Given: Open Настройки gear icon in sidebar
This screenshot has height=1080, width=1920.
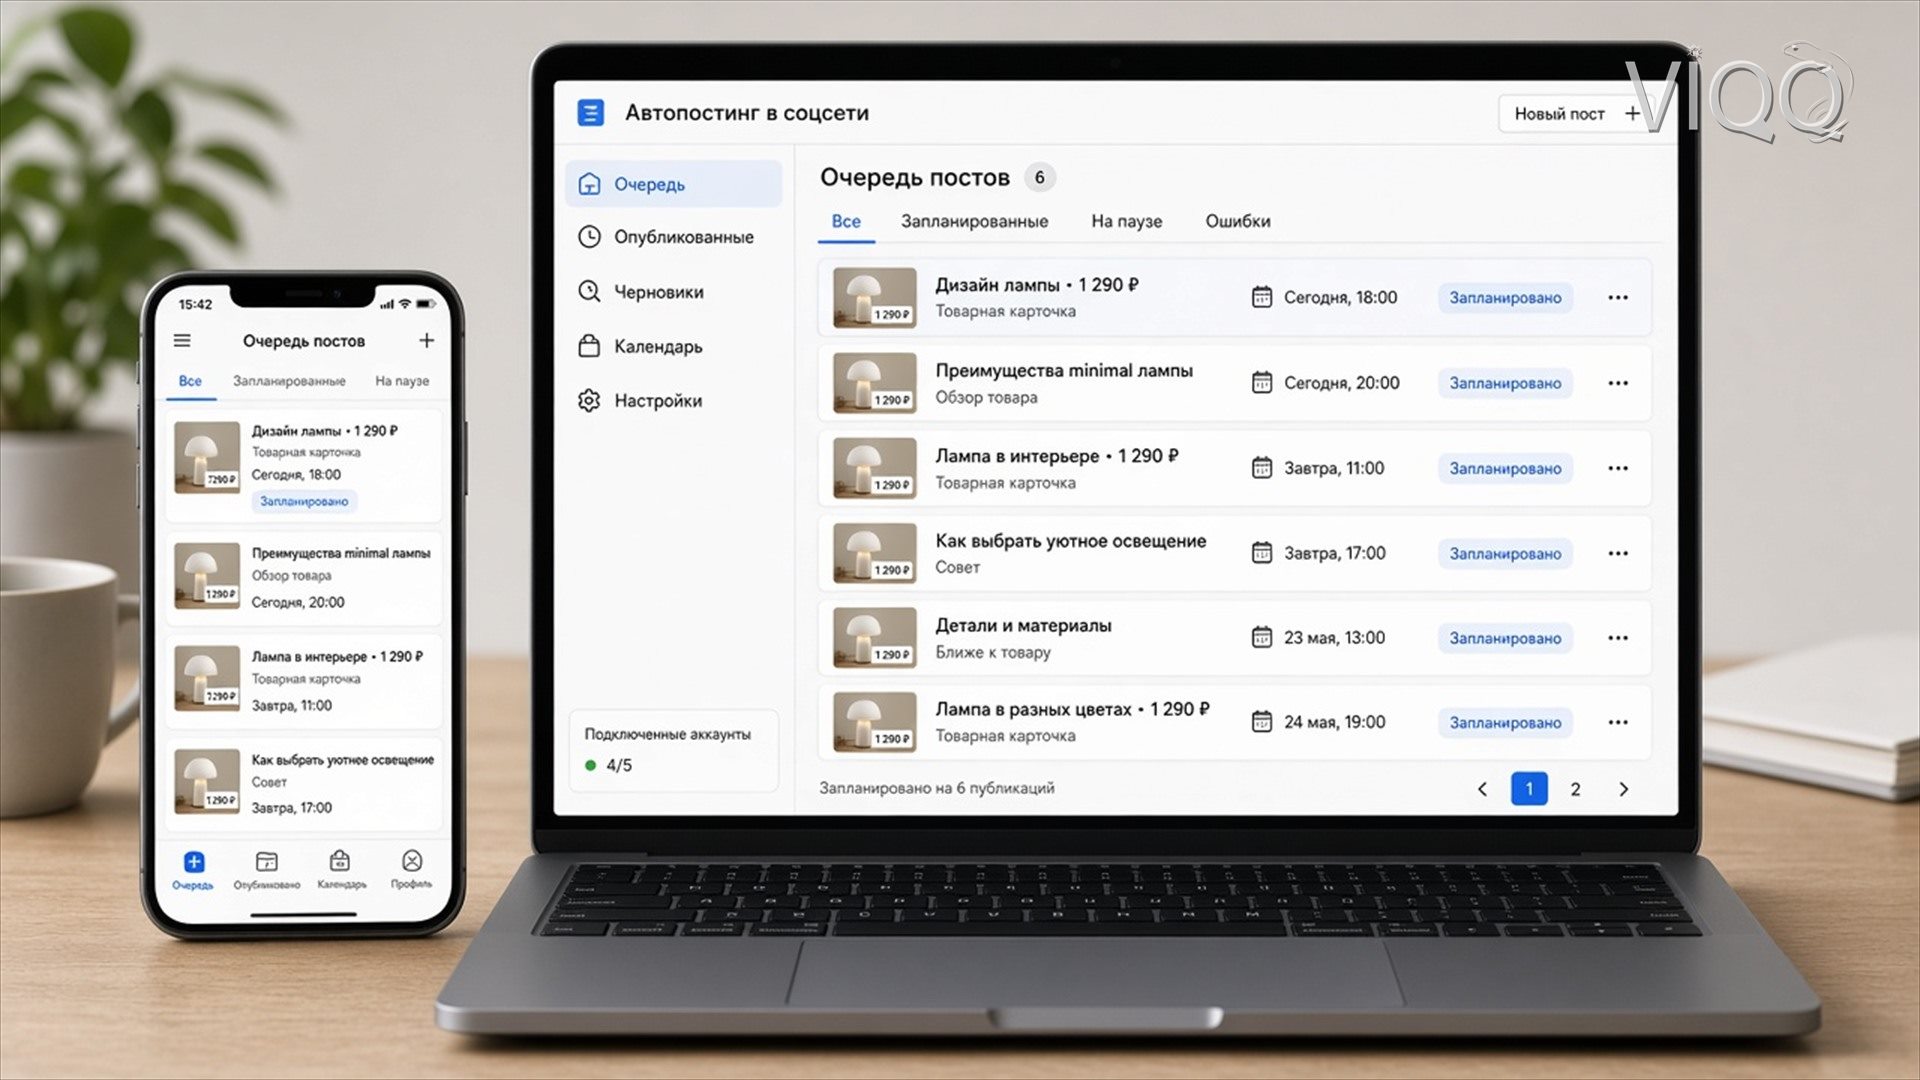Looking at the screenshot, I should 589,400.
